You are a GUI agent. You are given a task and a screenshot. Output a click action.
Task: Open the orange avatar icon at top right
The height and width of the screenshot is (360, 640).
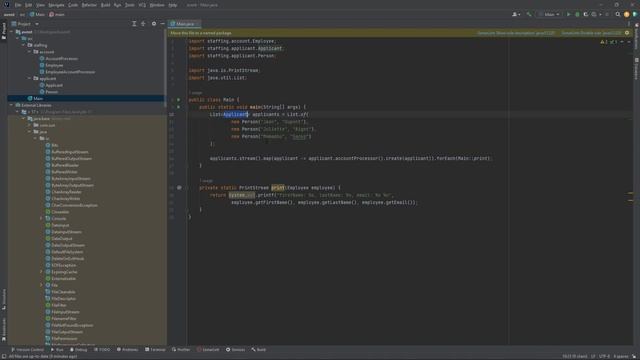coord(627,14)
